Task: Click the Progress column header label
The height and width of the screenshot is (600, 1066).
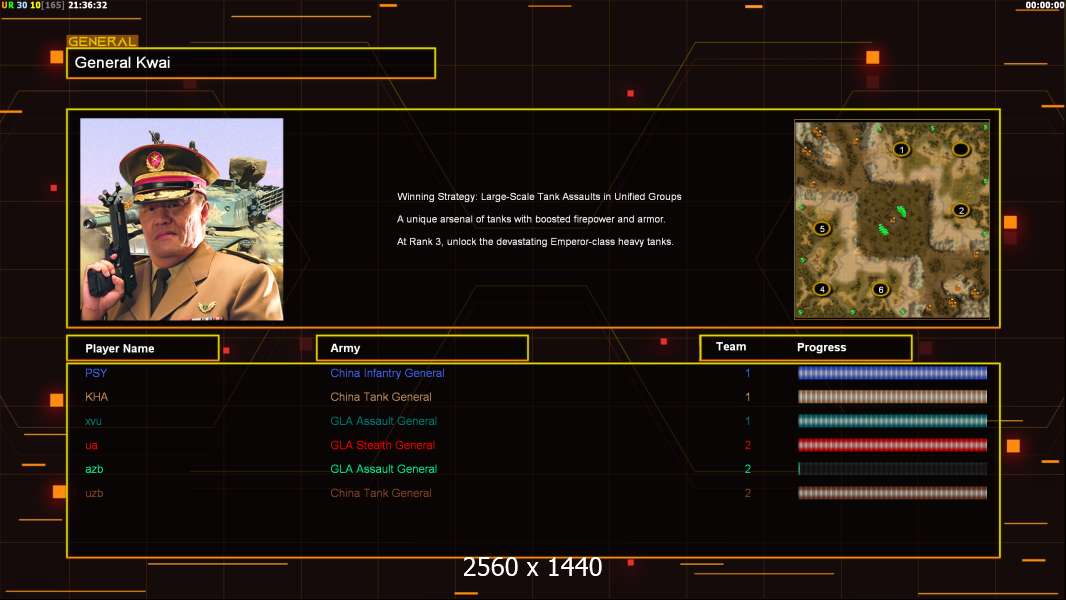Action: tap(821, 348)
